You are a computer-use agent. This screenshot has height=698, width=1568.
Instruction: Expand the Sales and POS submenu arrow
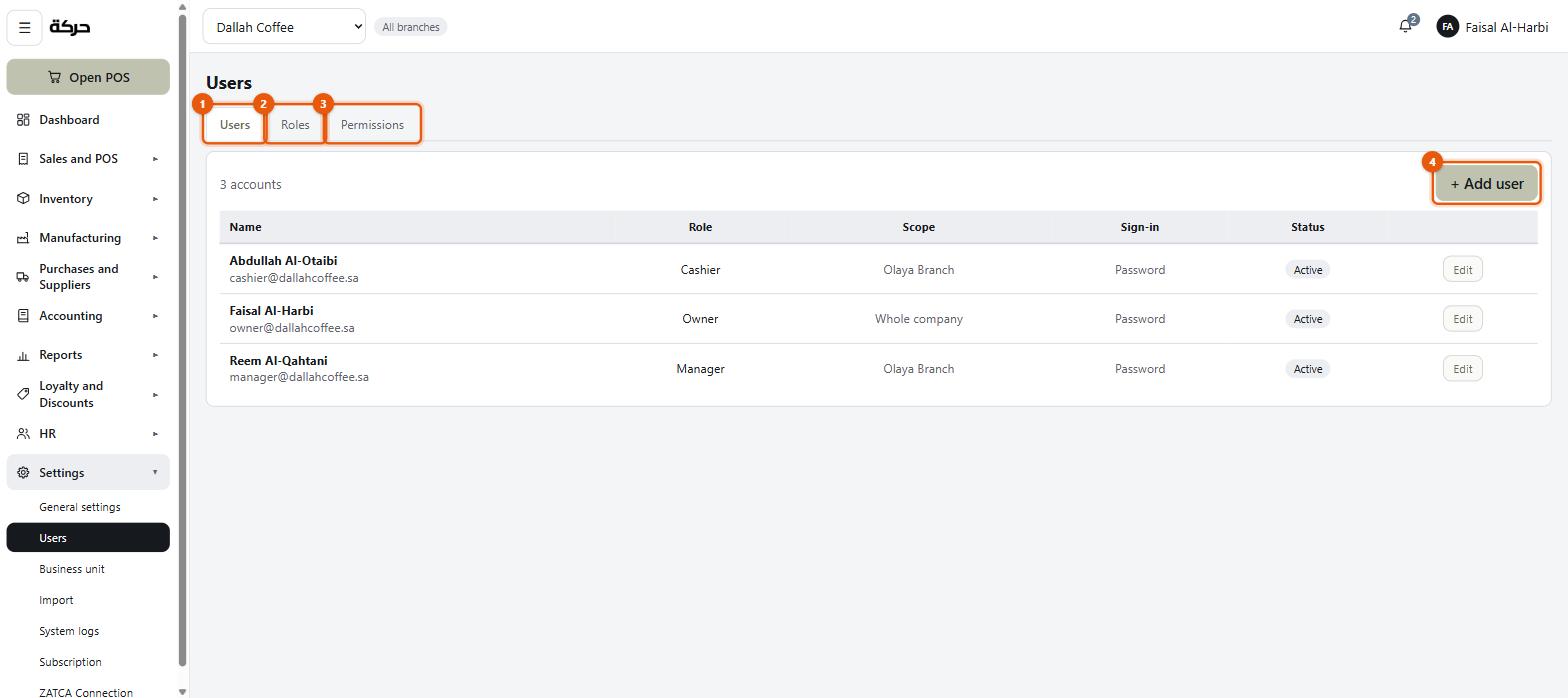coord(155,159)
